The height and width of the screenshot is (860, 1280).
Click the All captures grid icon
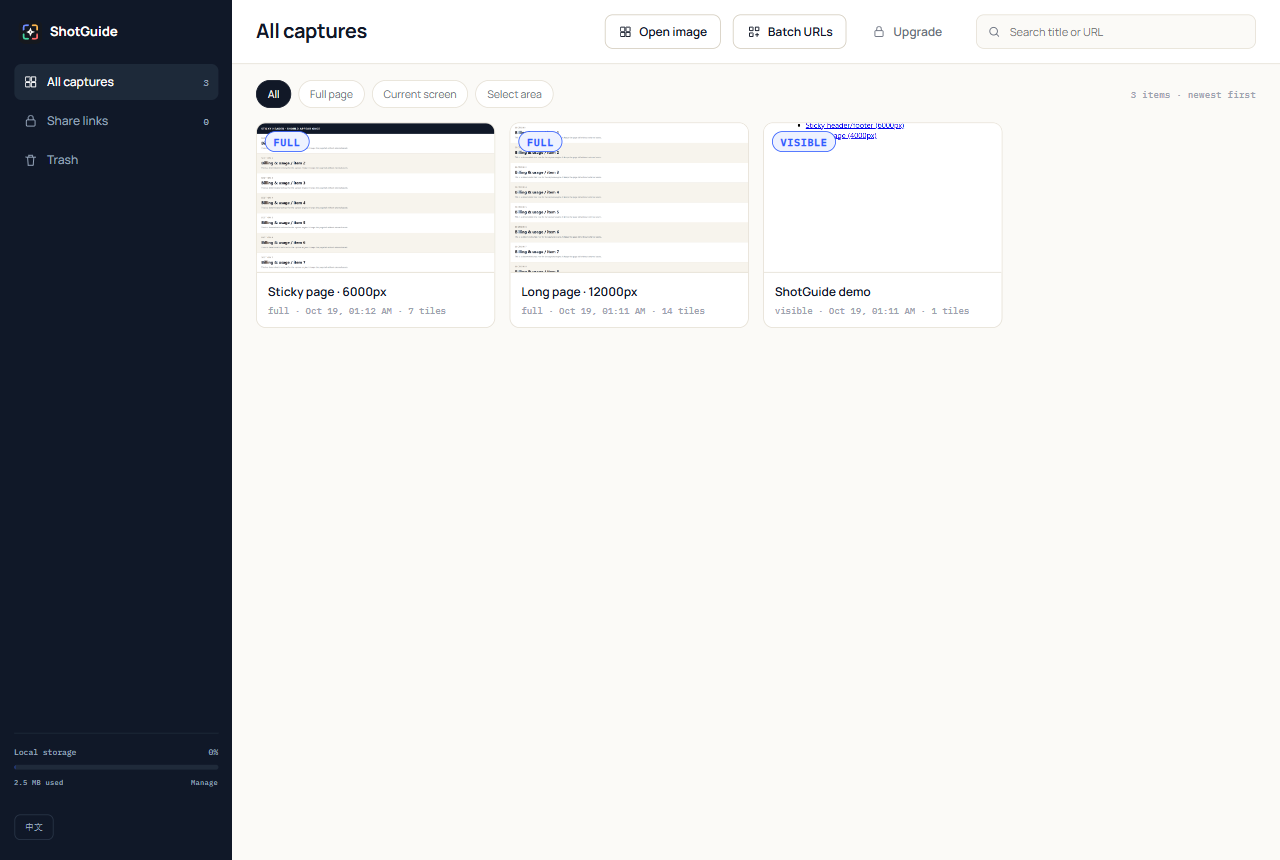31,82
